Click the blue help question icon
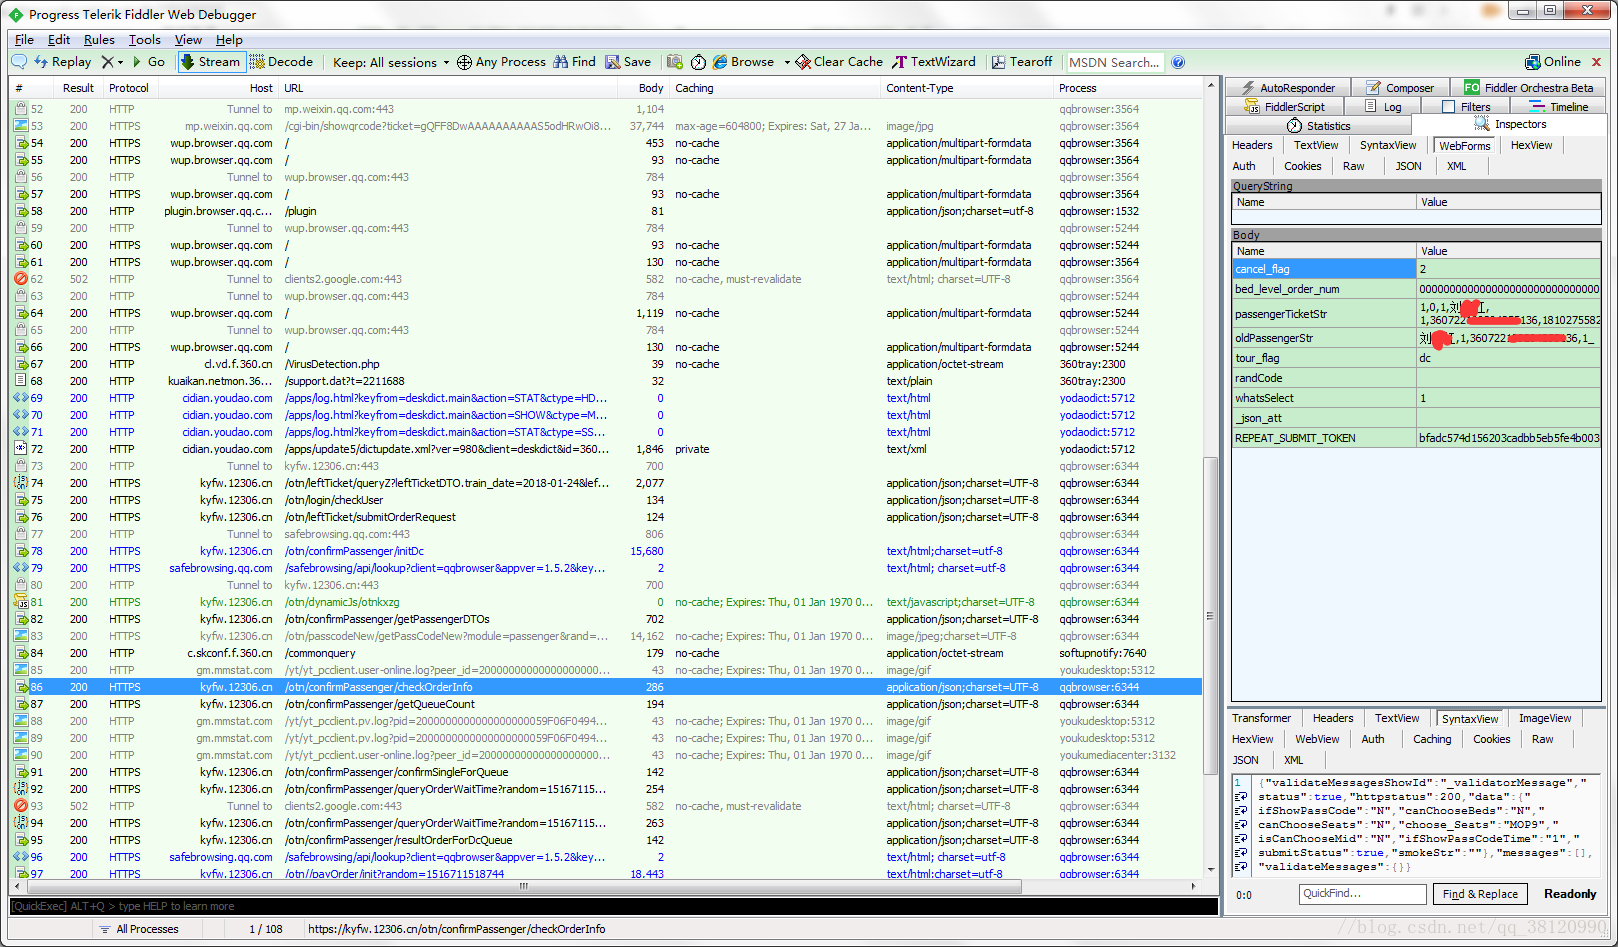 tap(1178, 62)
